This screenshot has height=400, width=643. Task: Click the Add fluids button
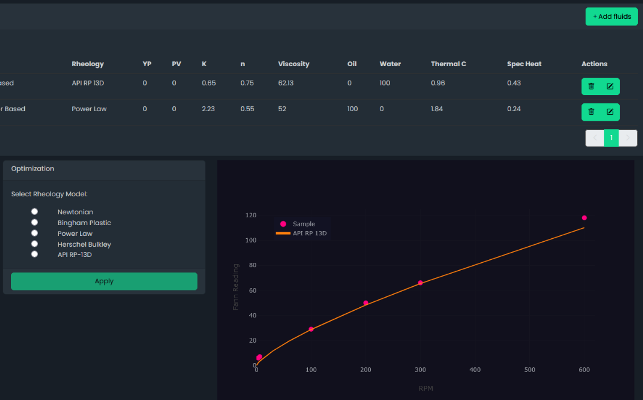[x=610, y=16]
